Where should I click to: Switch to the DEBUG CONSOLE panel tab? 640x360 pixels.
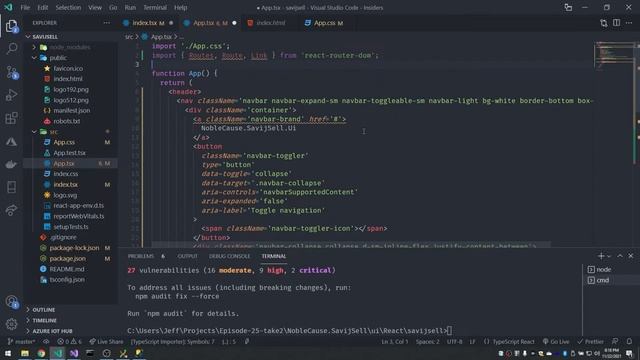[229, 256]
